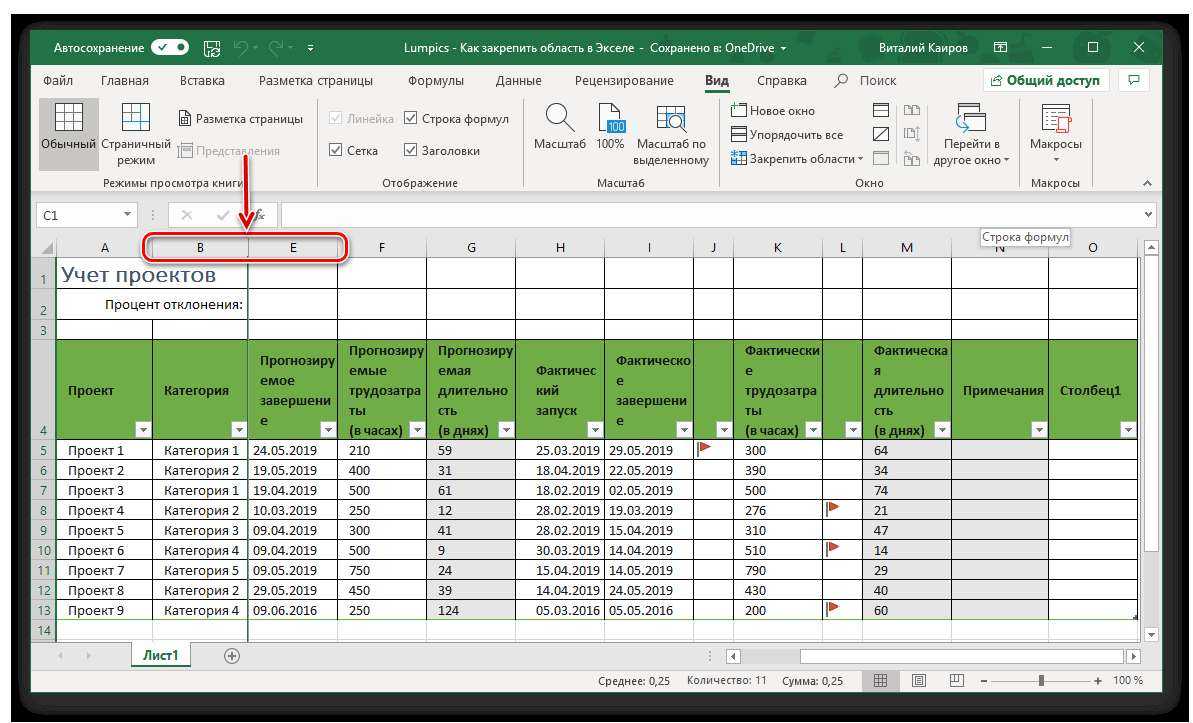
Task: Click the insert function fx icon
Action: [x=259, y=215]
